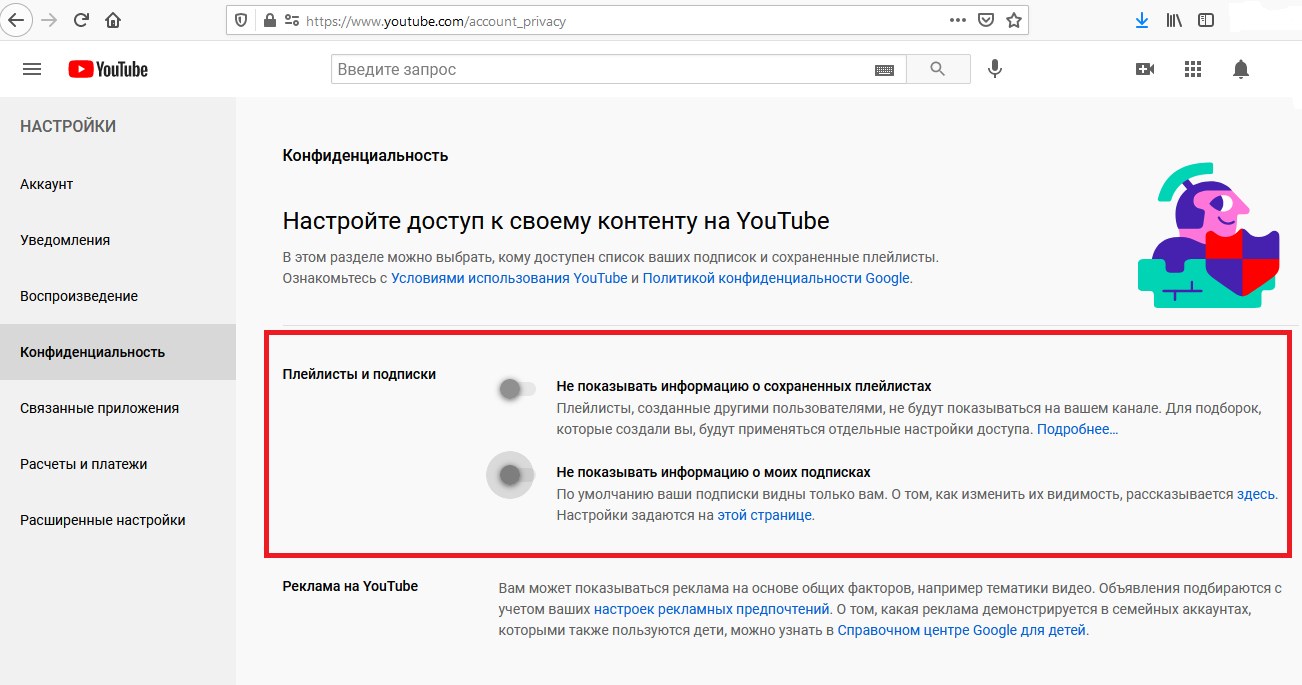Open the YouTube apps grid
This screenshot has width=1302, height=685.
coord(1192,69)
